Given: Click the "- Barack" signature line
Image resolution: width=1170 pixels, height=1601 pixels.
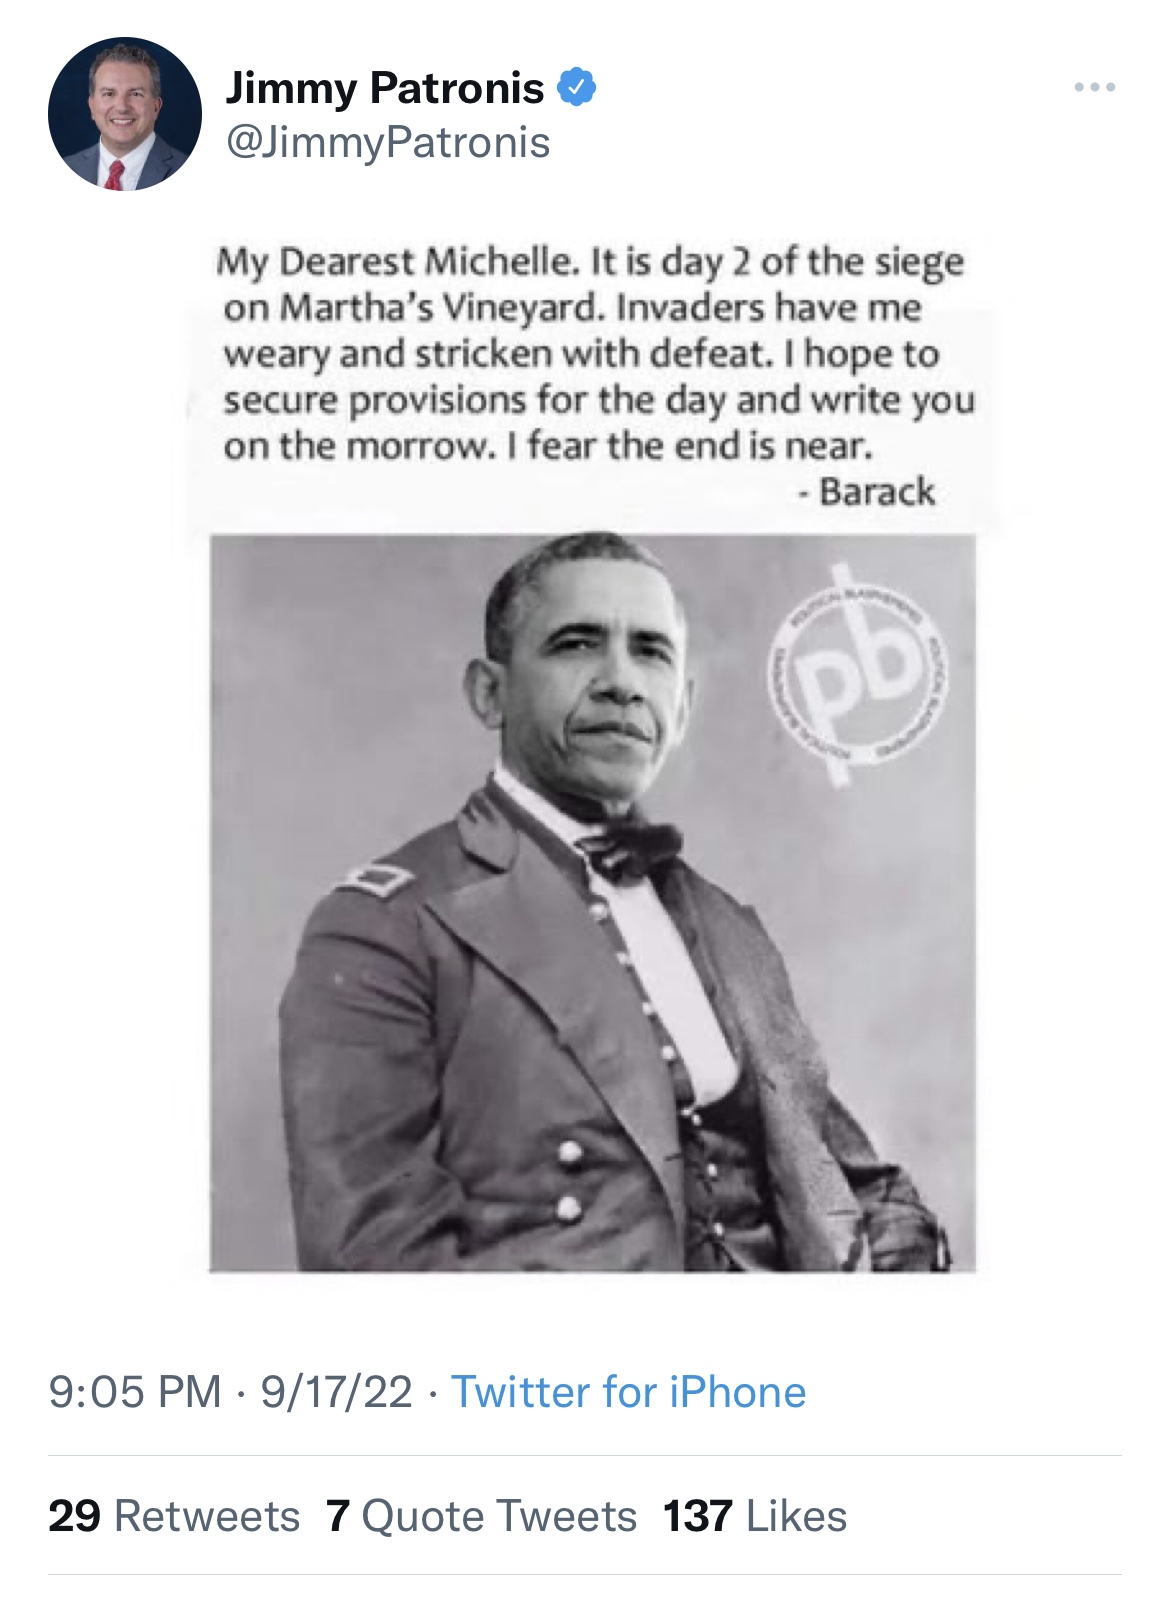Looking at the screenshot, I should tap(867, 492).
